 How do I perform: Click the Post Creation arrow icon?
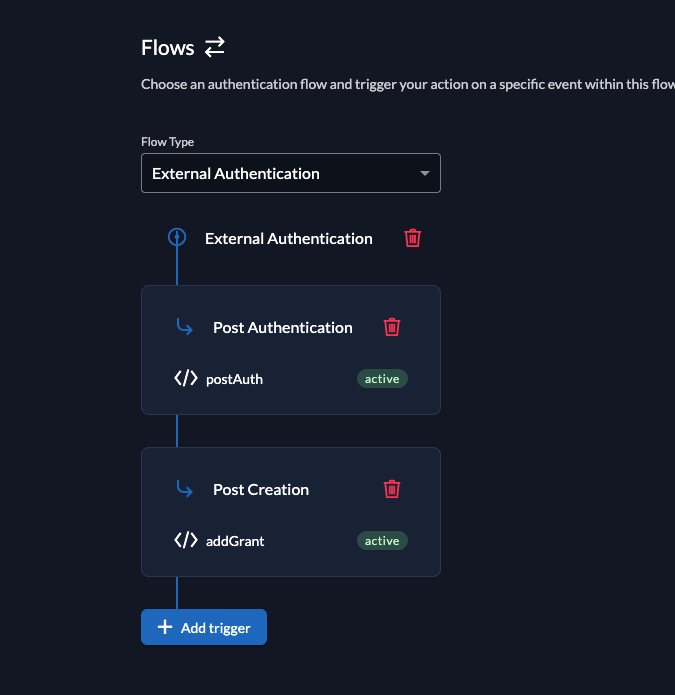[185, 489]
